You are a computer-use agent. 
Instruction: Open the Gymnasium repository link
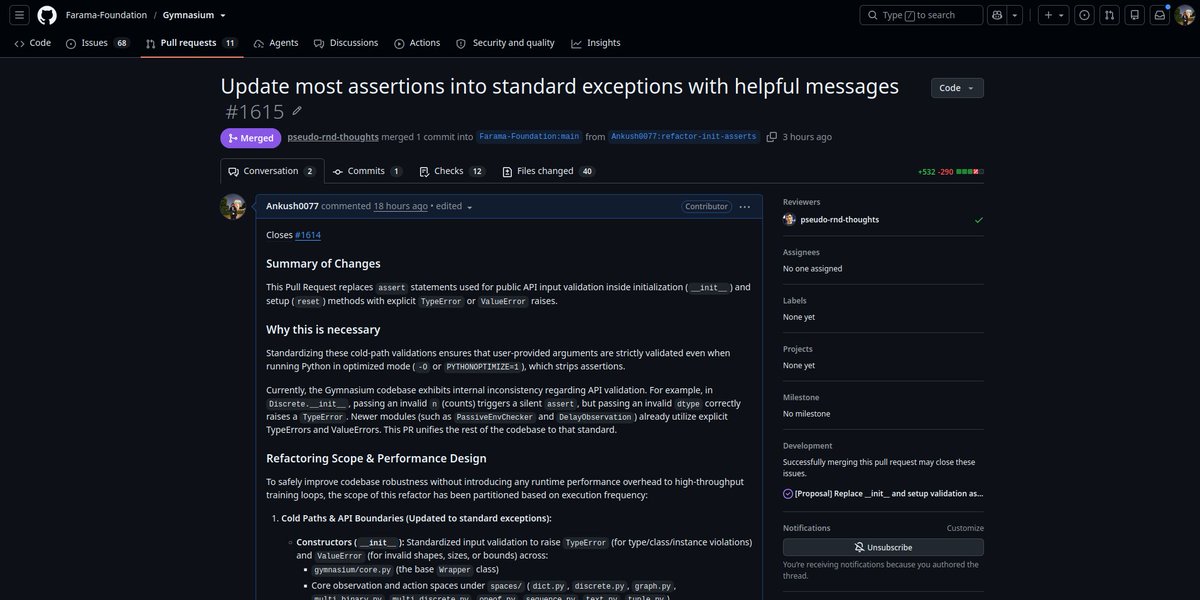point(188,15)
